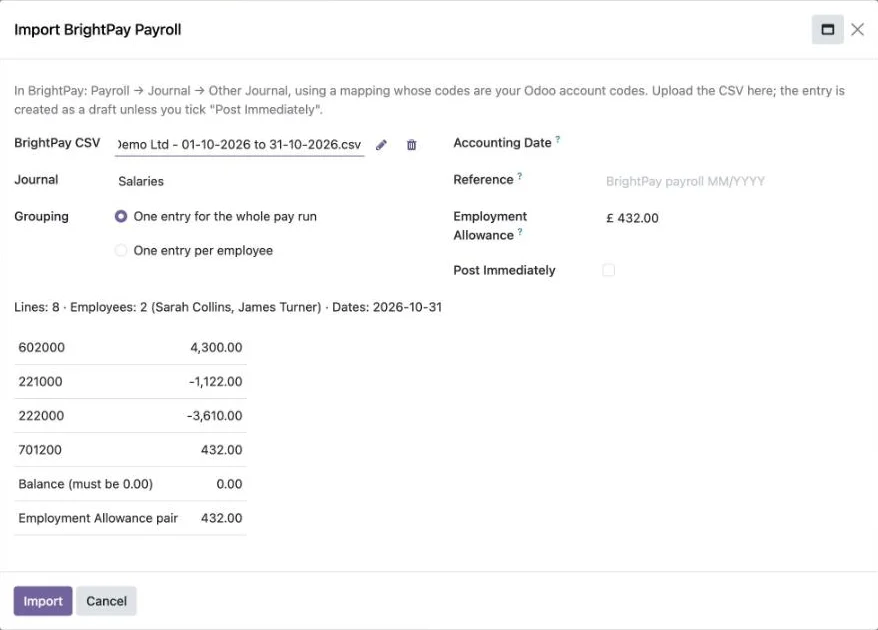Screen dimensions: 878x630
Task: Click the Post Immediately label
Action: [505, 270]
